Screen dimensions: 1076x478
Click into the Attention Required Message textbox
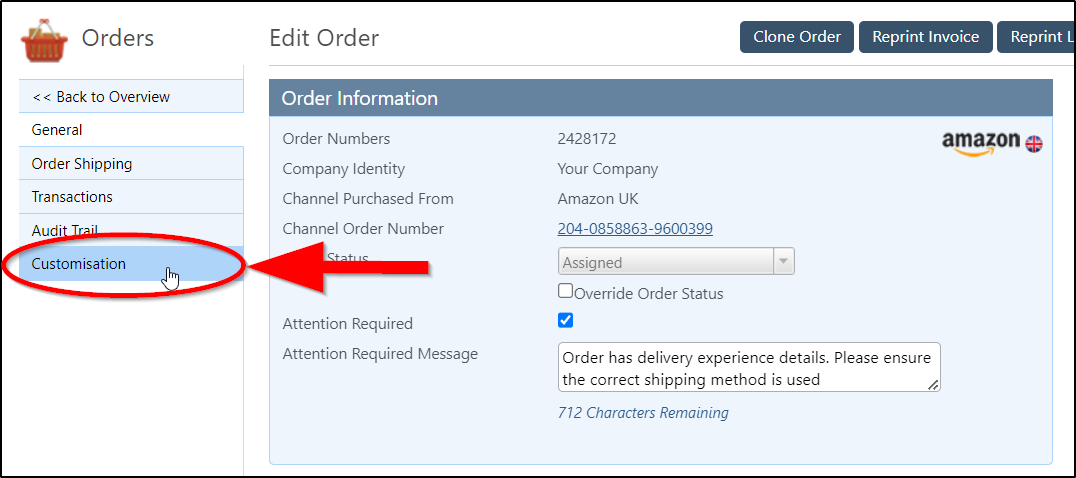[x=749, y=368]
